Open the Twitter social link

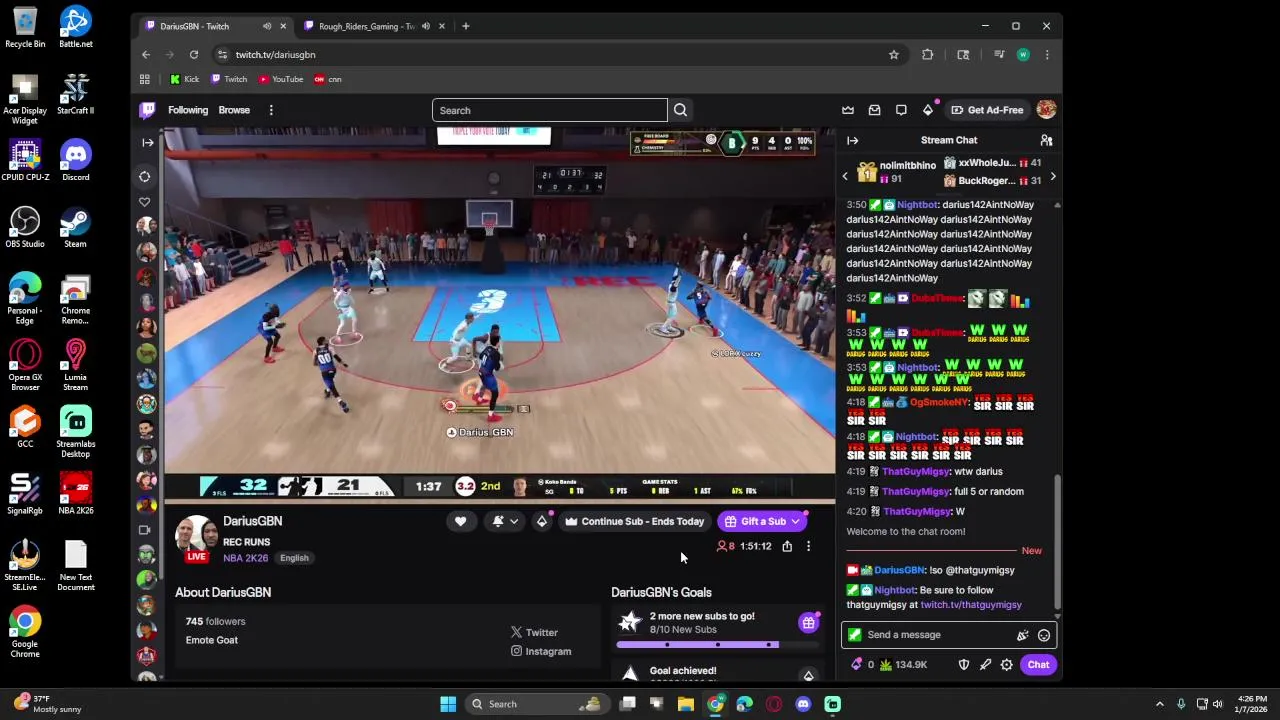coord(534,632)
